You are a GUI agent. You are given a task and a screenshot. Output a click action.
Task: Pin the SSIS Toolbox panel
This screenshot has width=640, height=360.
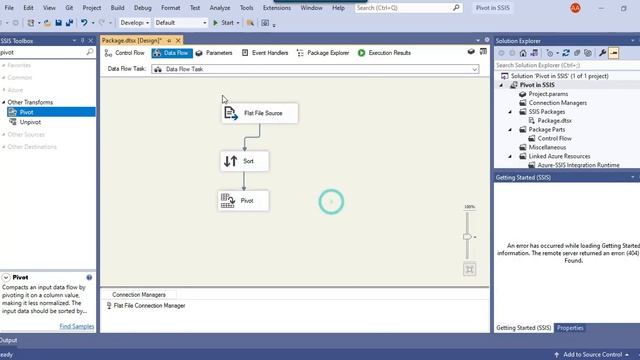click(82, 40)
